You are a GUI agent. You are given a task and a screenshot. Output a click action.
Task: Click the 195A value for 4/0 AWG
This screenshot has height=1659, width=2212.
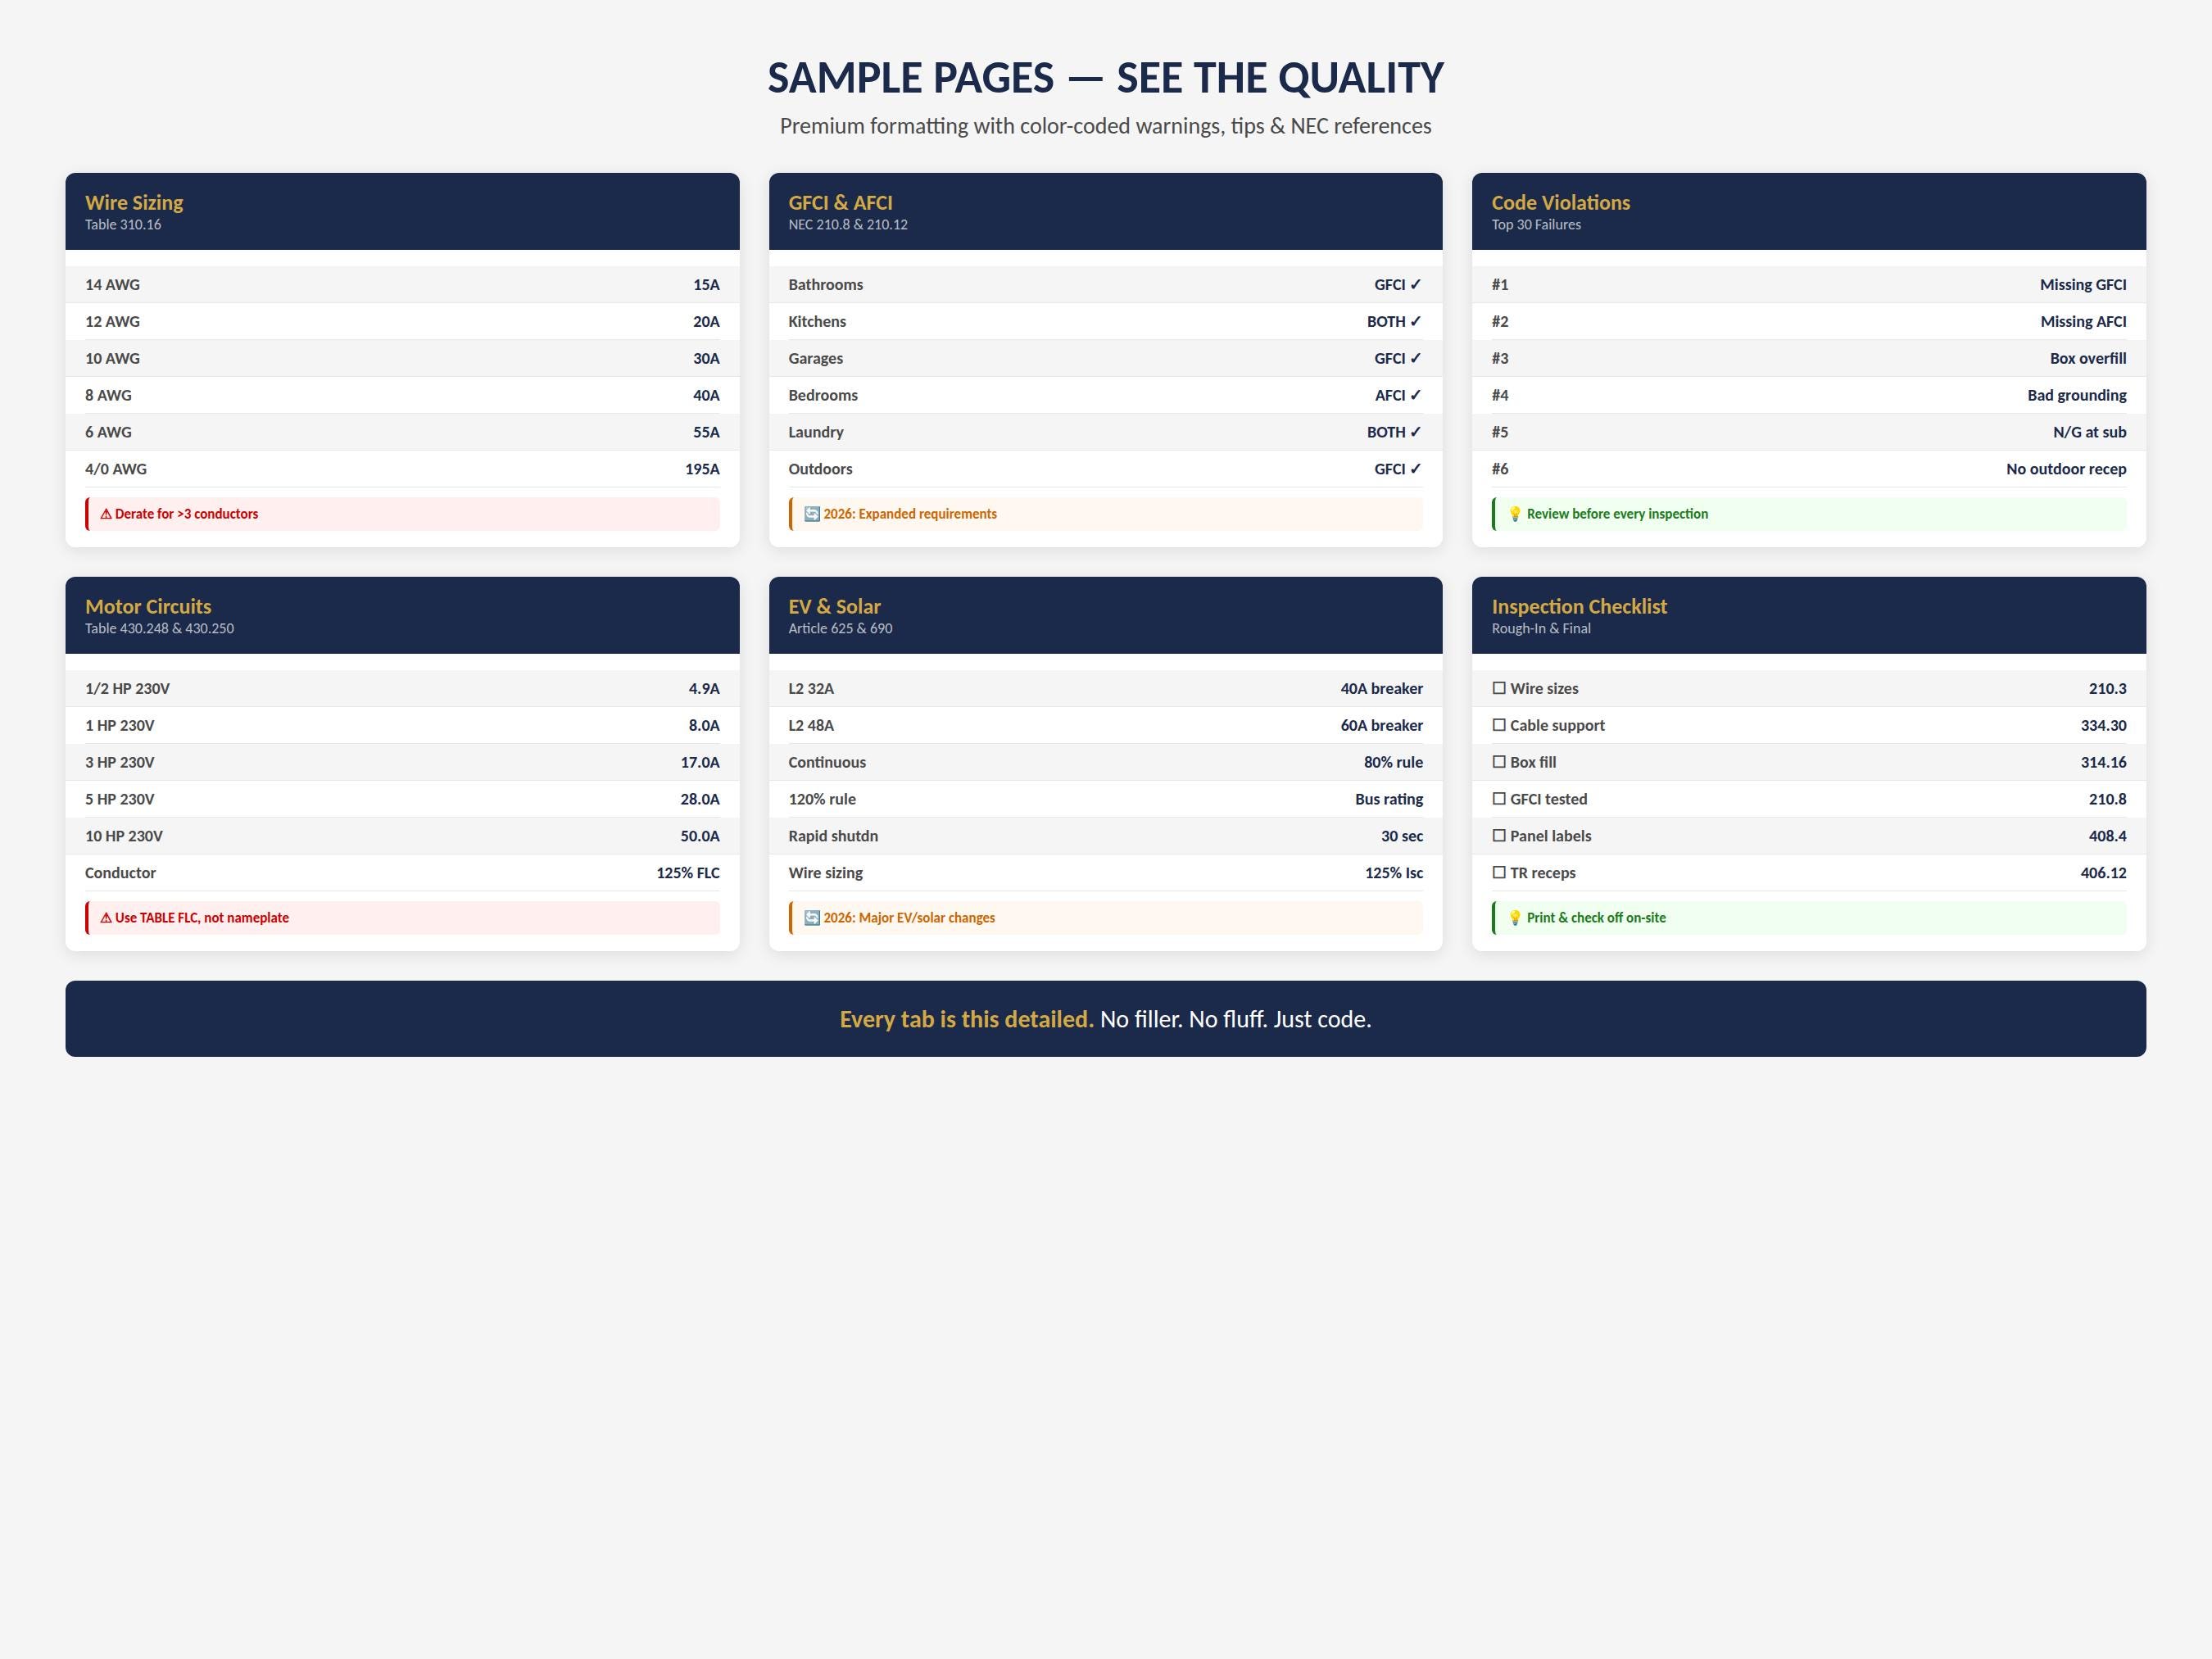pos(702,469)
